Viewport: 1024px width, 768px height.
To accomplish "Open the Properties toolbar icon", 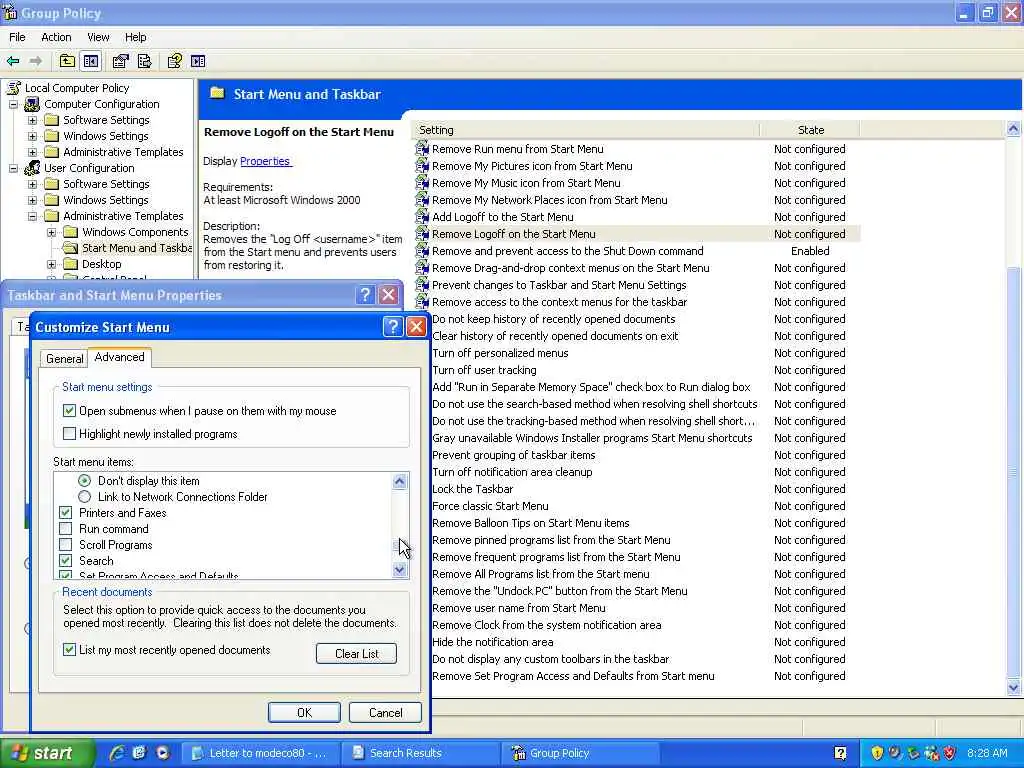I will (x=120, y=61).
